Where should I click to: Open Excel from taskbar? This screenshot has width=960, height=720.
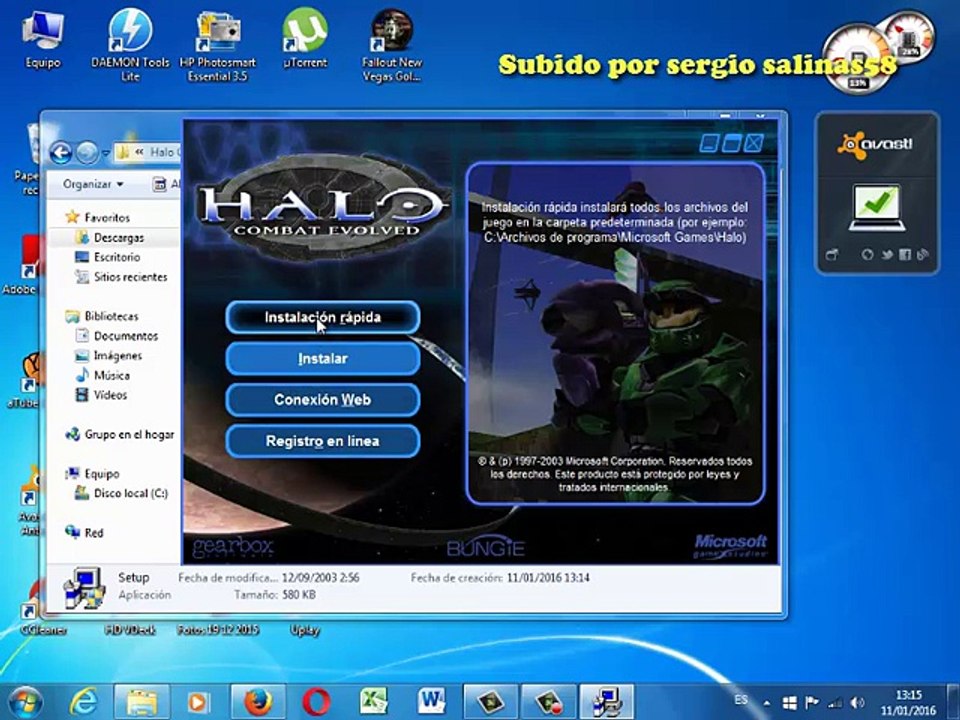[373, 702]
